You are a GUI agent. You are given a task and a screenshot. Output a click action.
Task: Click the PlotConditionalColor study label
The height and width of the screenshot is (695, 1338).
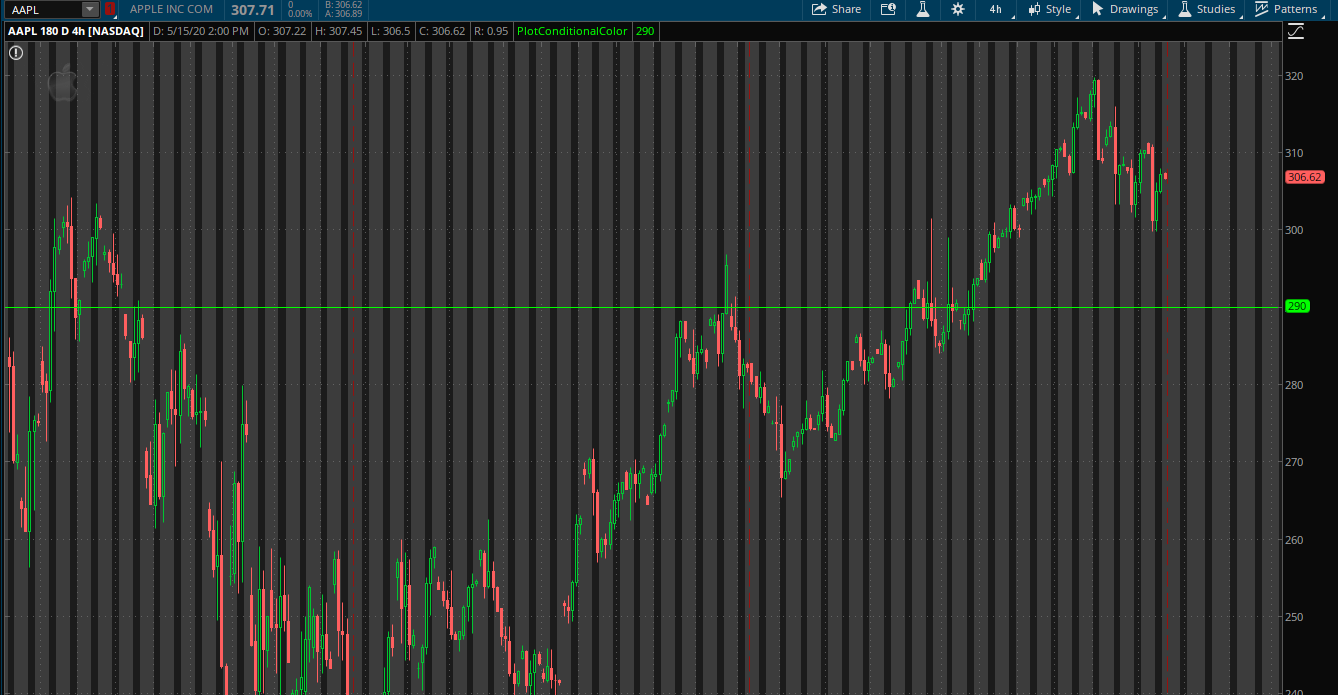(572, 31)
